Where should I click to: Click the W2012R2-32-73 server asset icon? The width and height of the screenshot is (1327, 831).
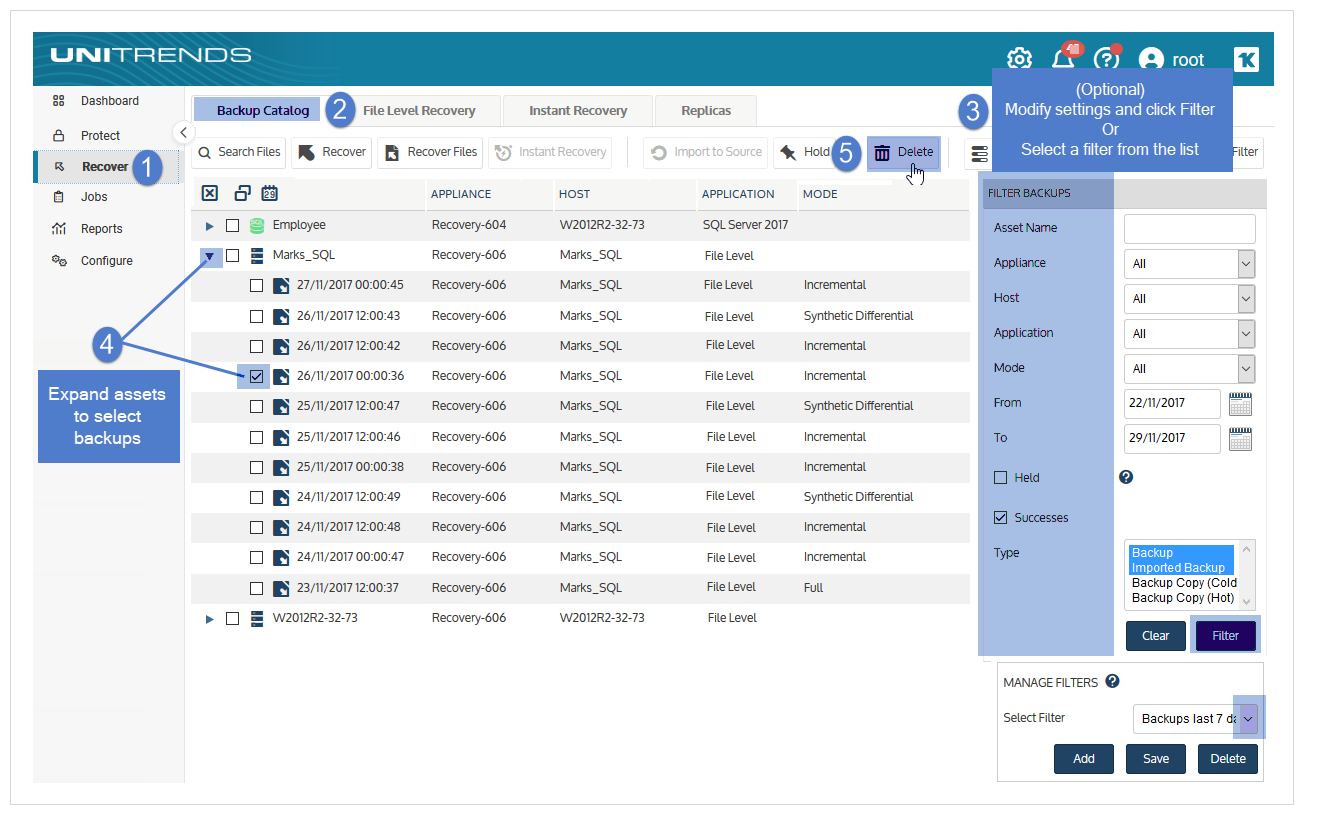[x=257, y=618]
